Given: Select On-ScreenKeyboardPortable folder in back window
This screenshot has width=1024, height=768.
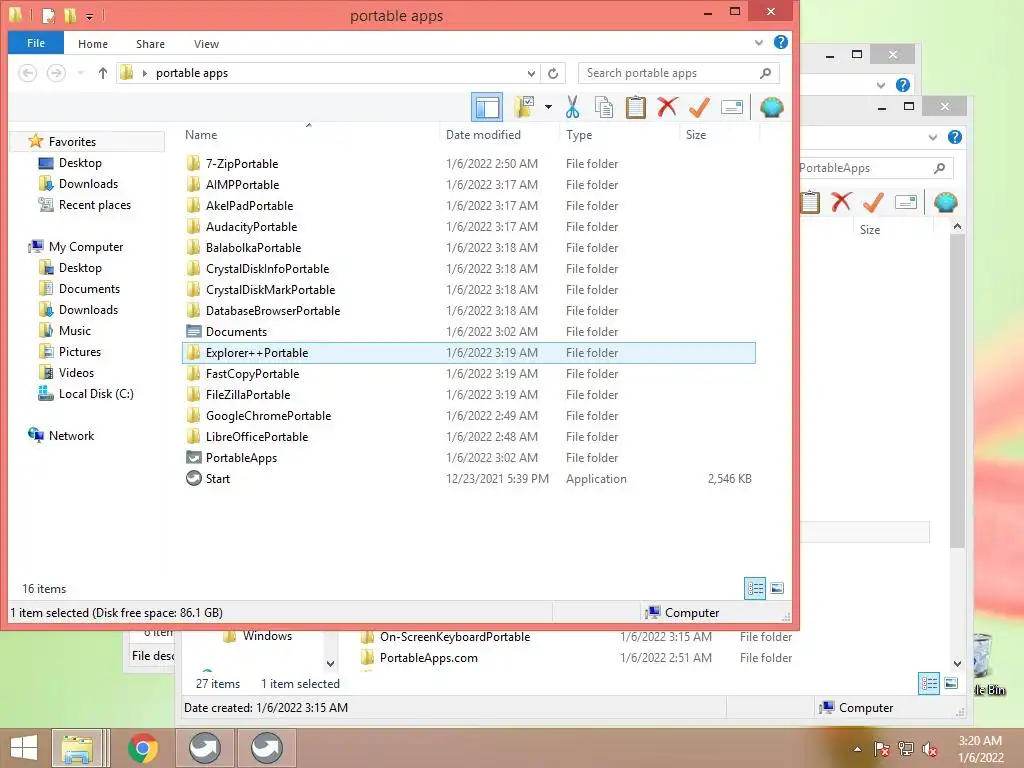Looking at the screenshot, I should (x=455, y=637).
